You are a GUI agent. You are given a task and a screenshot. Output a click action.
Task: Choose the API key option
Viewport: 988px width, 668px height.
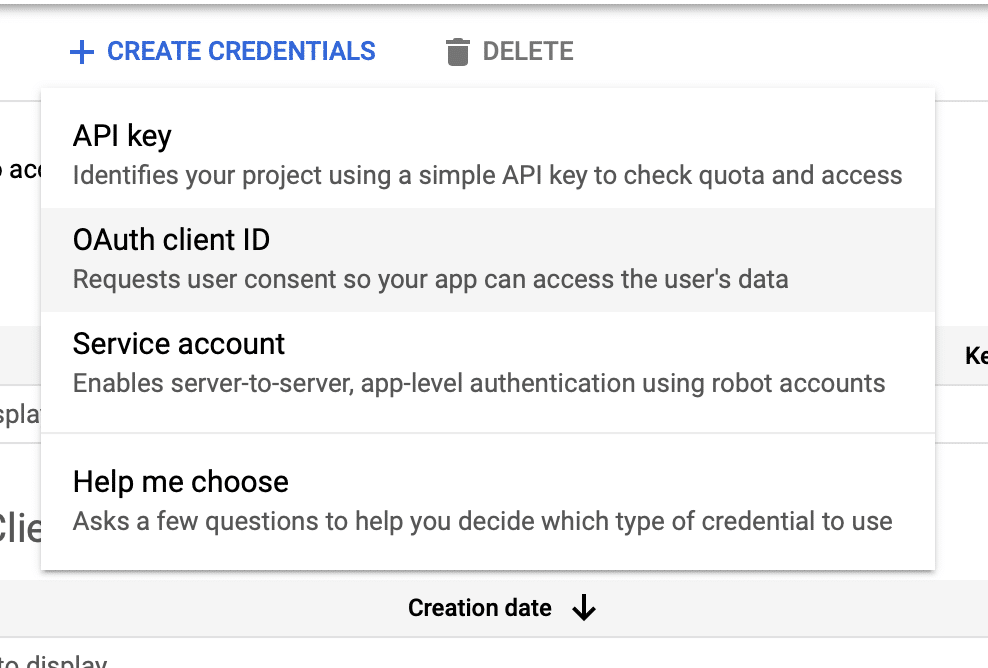tap(122, 136)
